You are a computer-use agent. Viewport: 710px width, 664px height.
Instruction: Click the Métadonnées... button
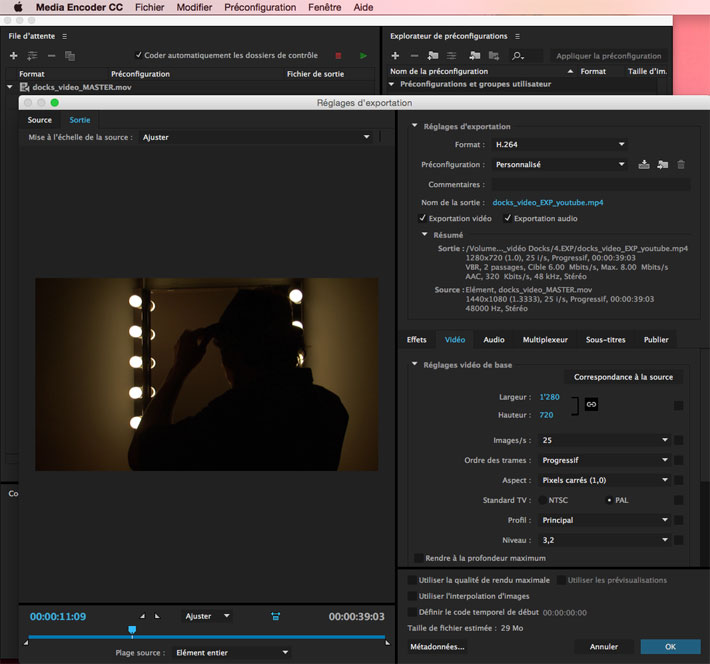437,647
